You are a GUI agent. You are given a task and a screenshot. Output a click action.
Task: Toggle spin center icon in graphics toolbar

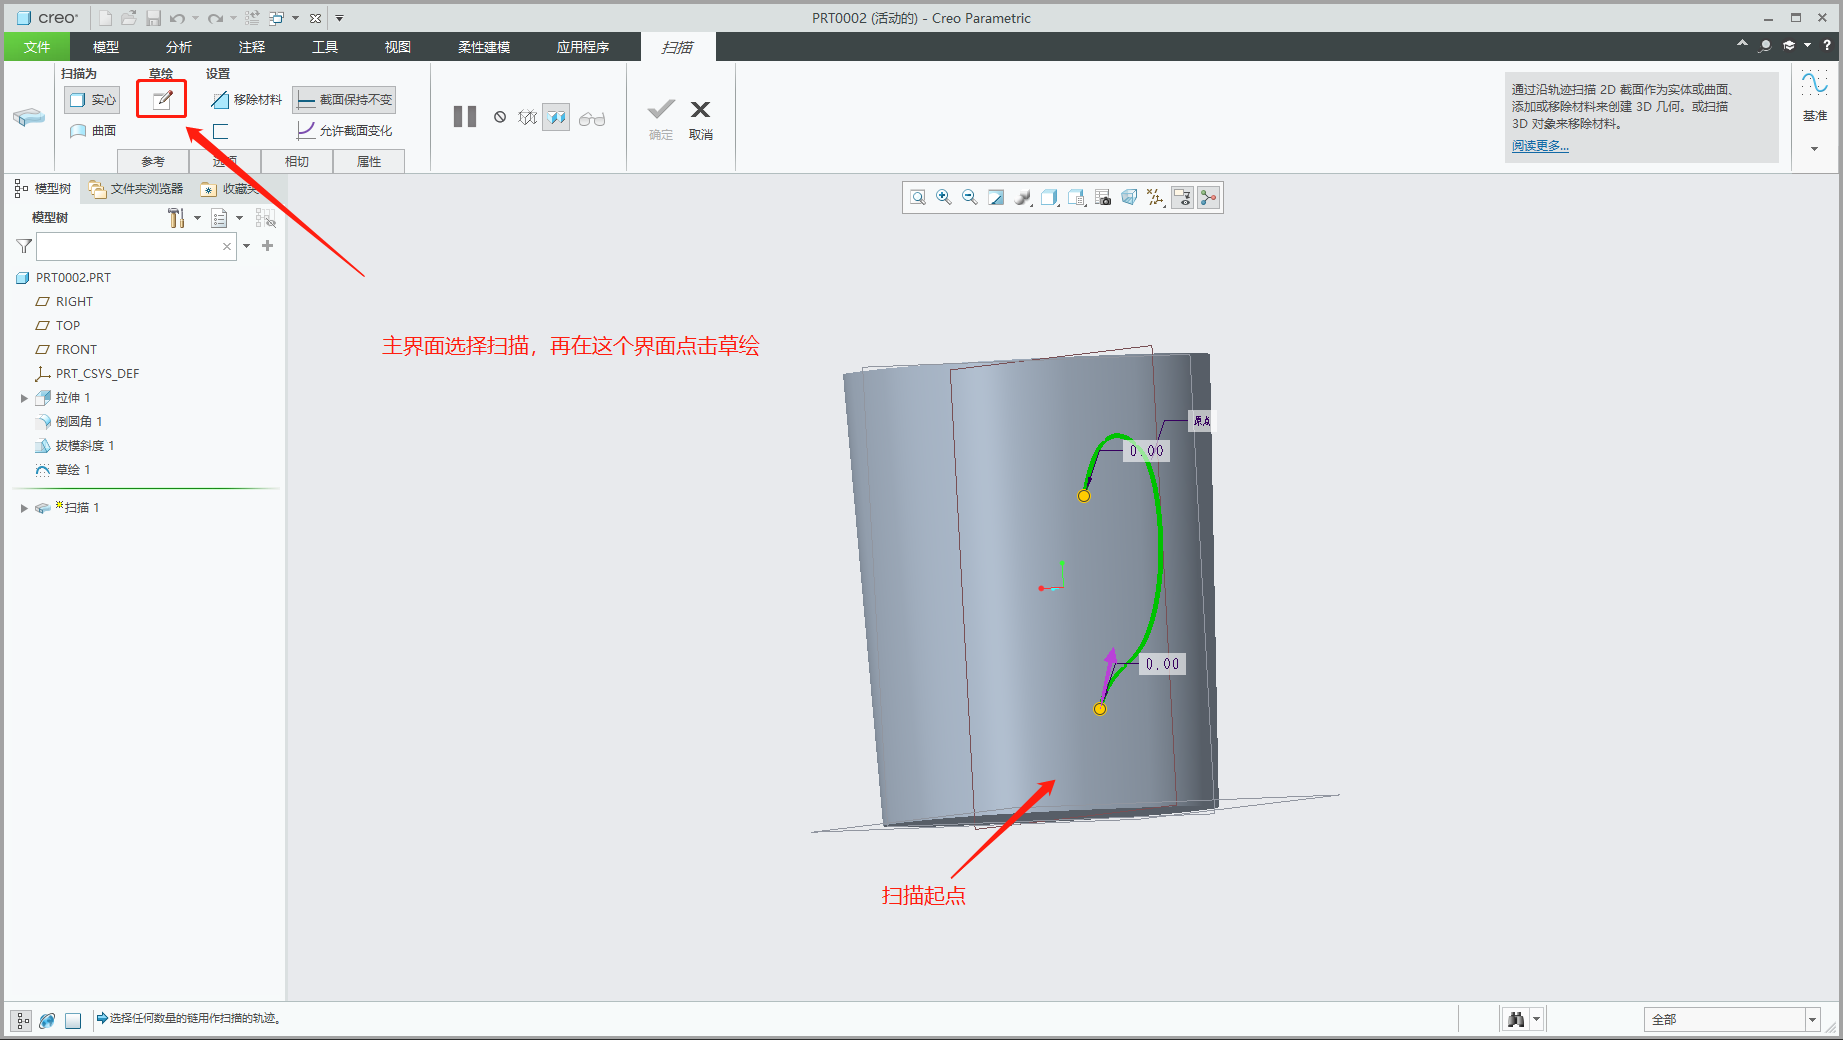tap(1209, 198)
